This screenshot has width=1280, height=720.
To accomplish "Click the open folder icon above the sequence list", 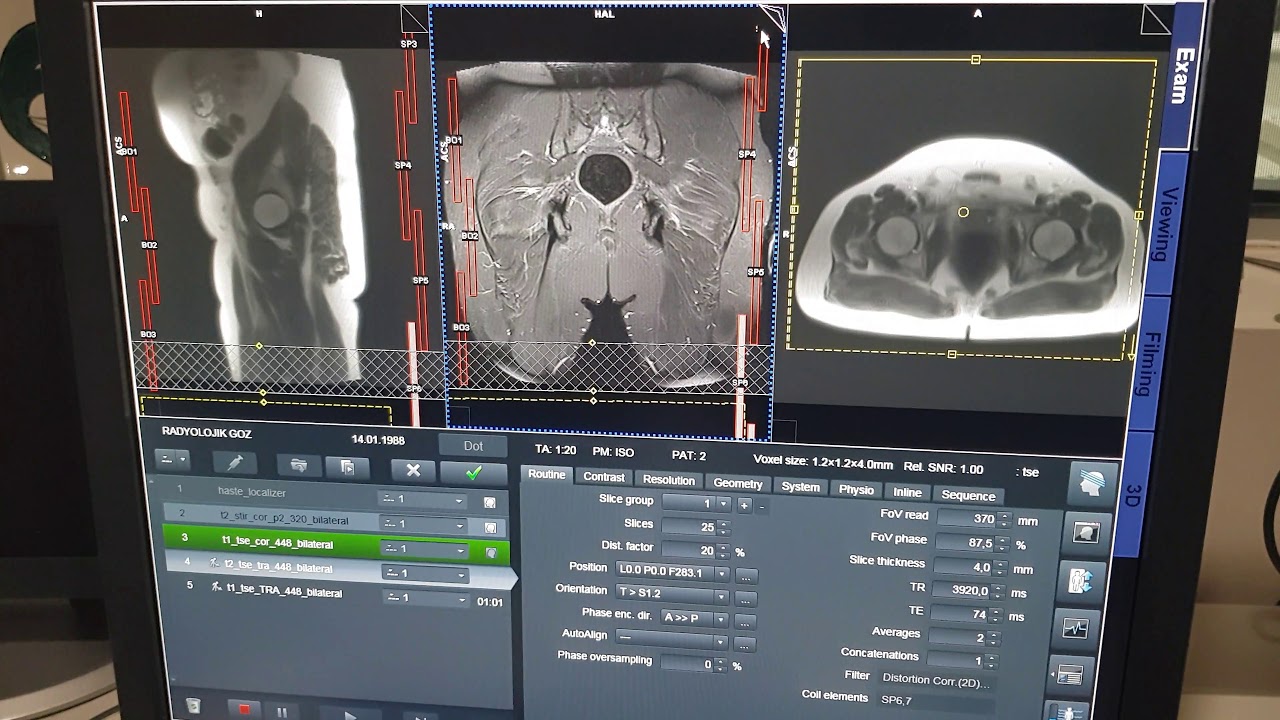I will point(299,466).
